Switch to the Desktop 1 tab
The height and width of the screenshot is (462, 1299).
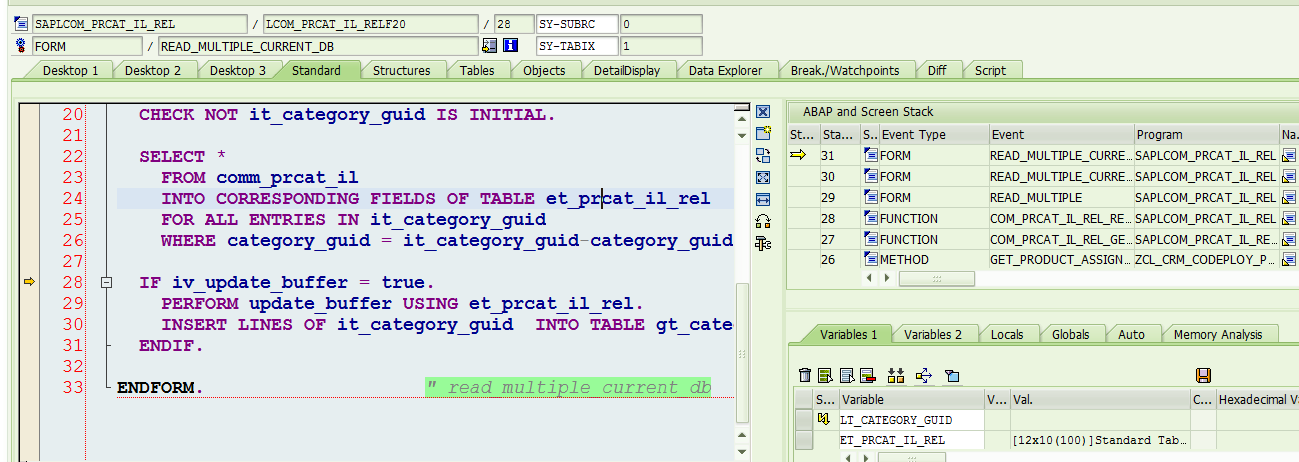(70, 70)
